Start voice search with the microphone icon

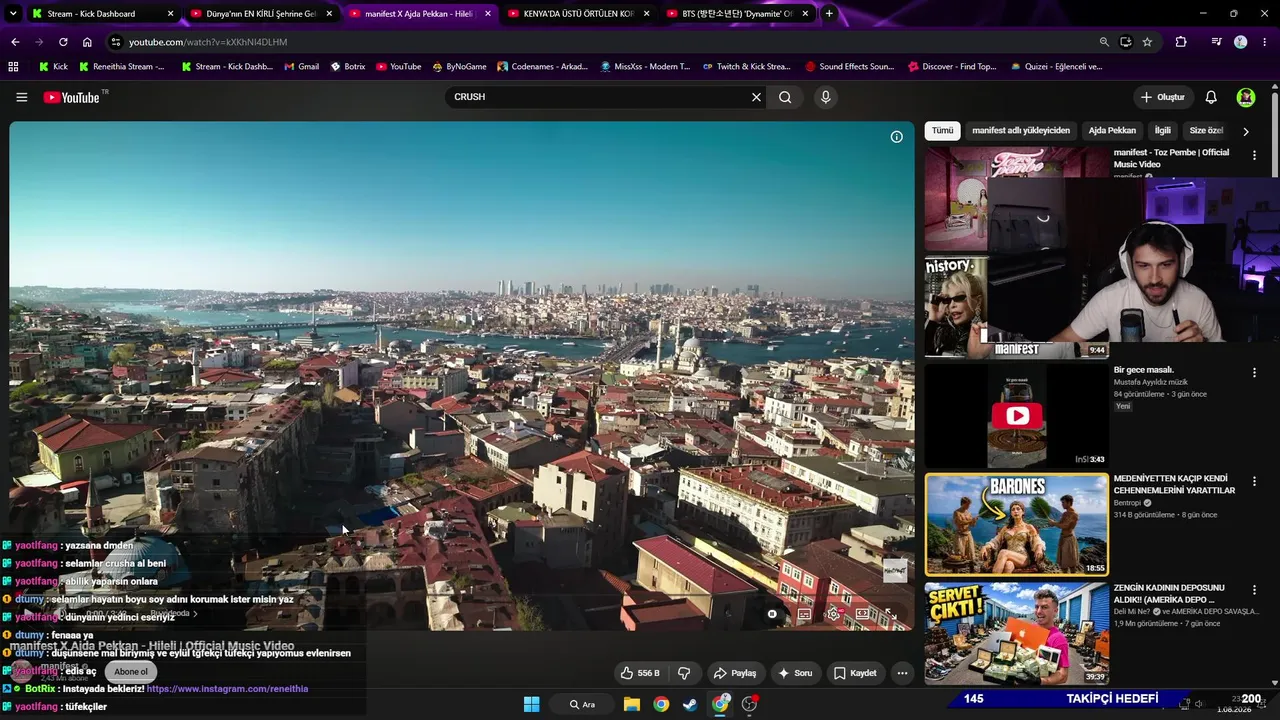click(x=825, y=97)
